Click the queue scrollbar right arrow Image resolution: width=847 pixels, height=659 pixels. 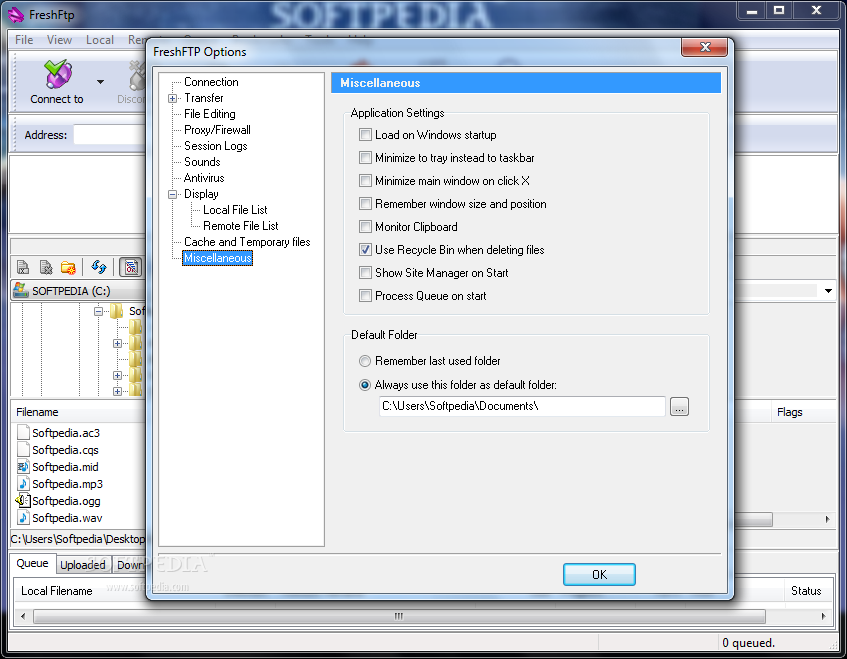pyautogui.click(x=823, y=616)
